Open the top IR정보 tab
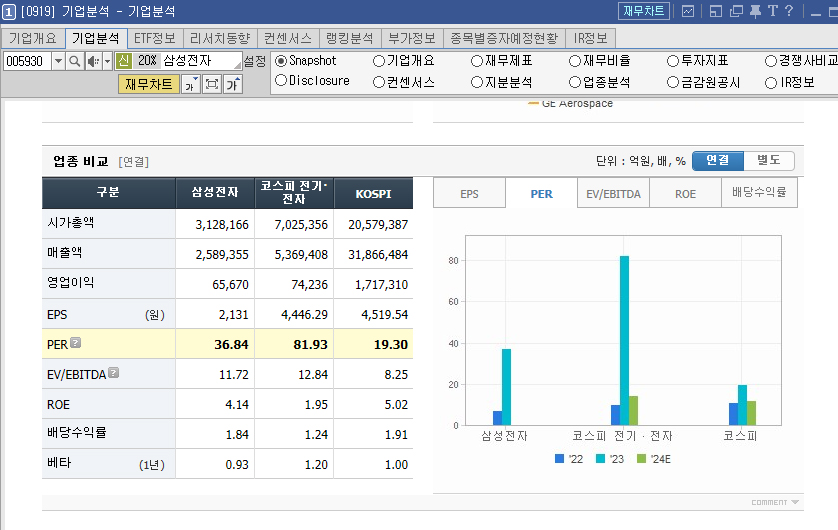Viewport: 838px width, 530px height. 591,38
